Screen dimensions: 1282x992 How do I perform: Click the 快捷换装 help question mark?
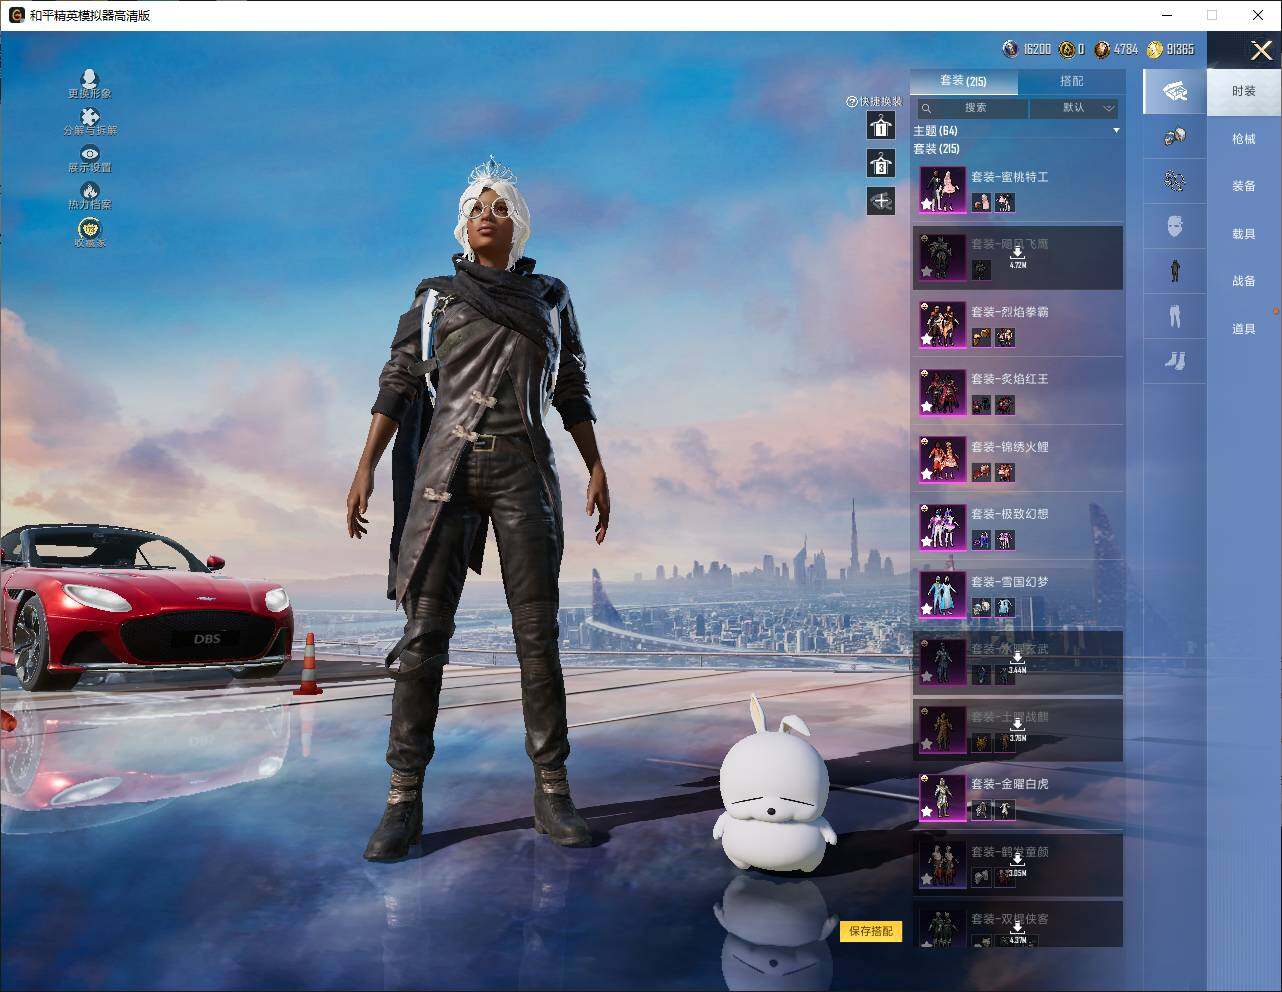pyautogui.click(x=851, y=102)
